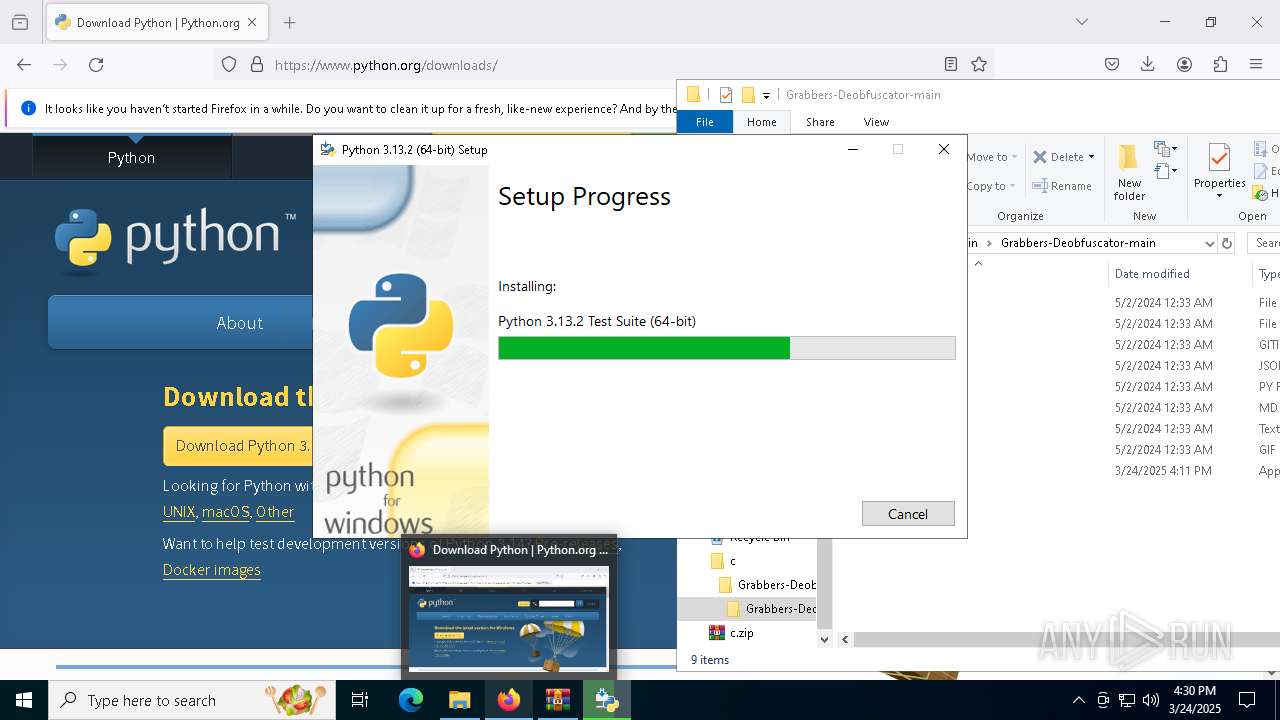
Task: Click yellow Download Python button
Action: pyautogui.click(x=240, y=446)
